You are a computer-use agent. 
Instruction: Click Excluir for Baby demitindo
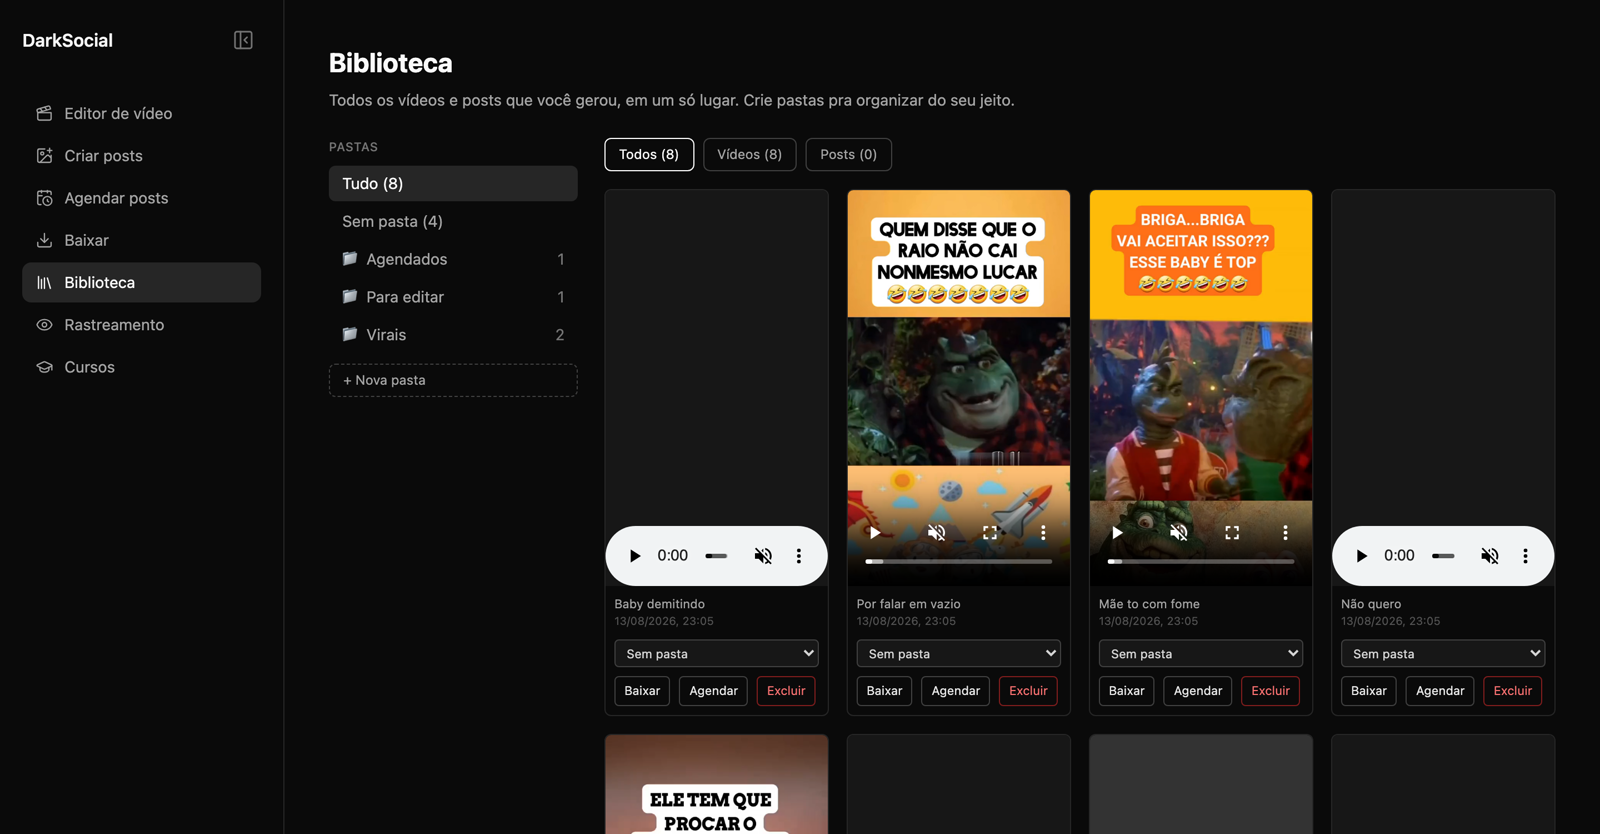786,691
